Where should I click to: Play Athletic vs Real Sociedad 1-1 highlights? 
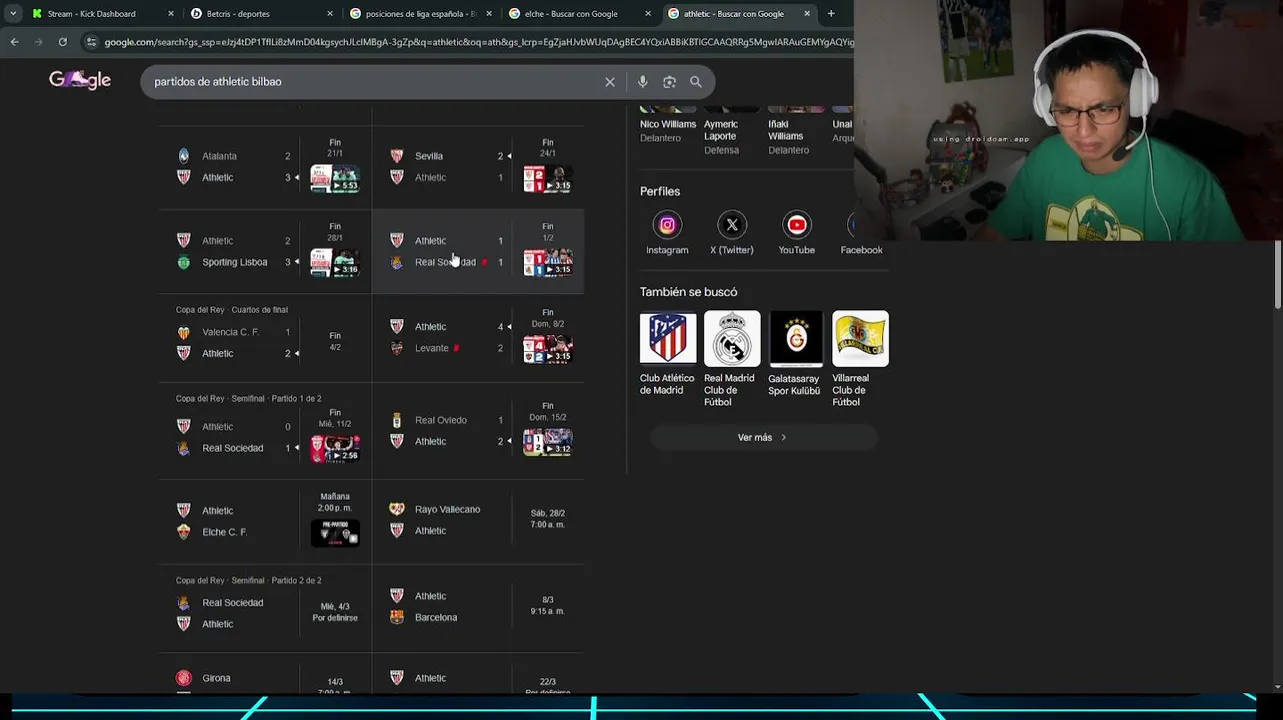[548, 263]
